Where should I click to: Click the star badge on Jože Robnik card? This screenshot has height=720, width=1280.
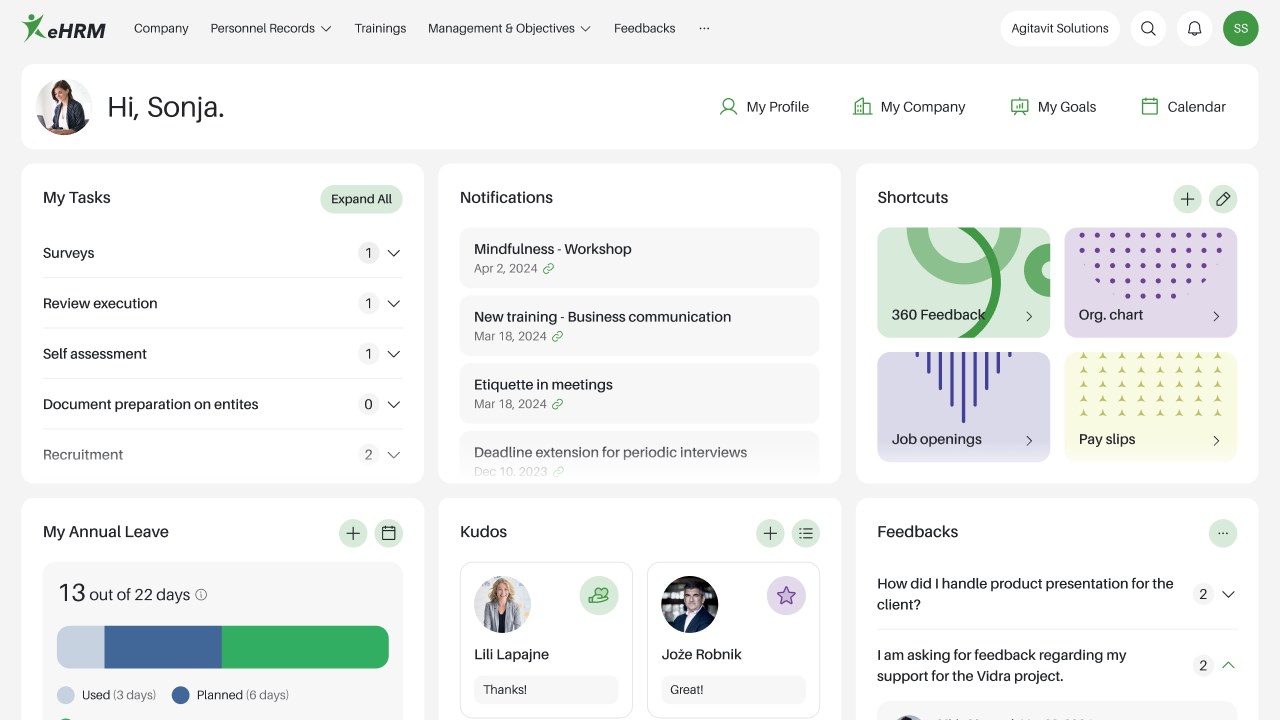(786, 595)
